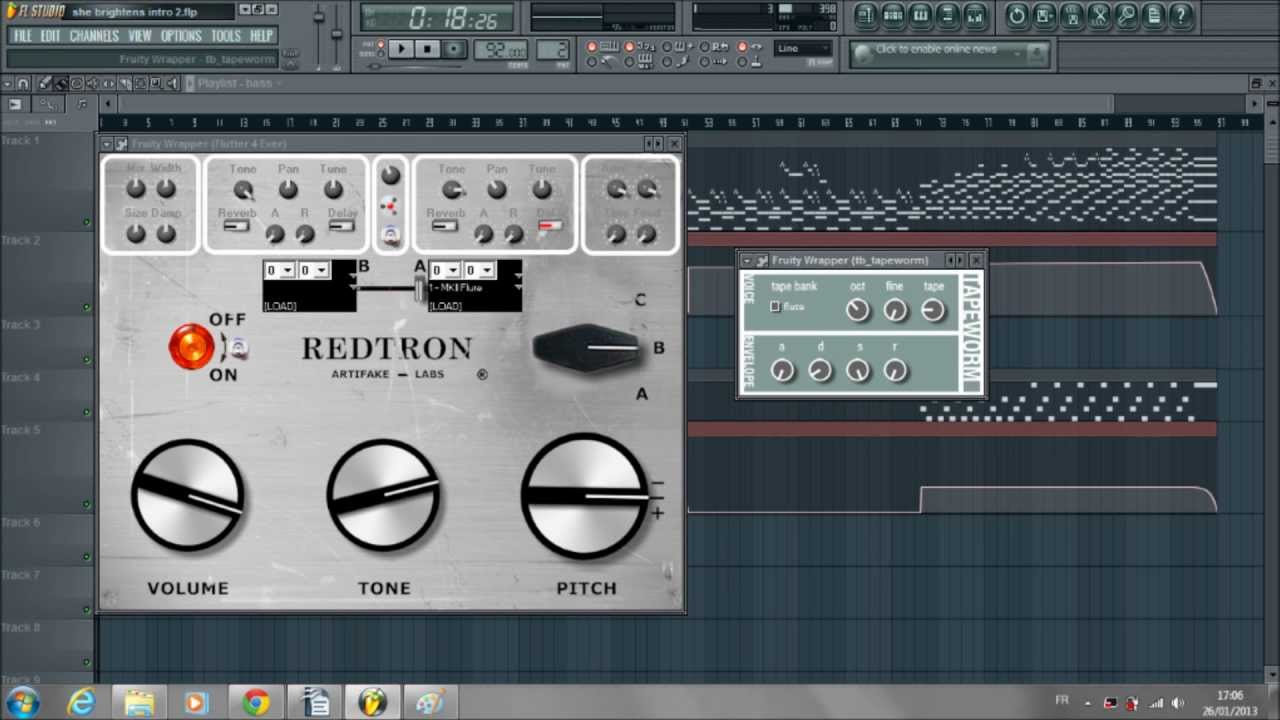Toggle the right section red Delay switch

coord(550,226)
